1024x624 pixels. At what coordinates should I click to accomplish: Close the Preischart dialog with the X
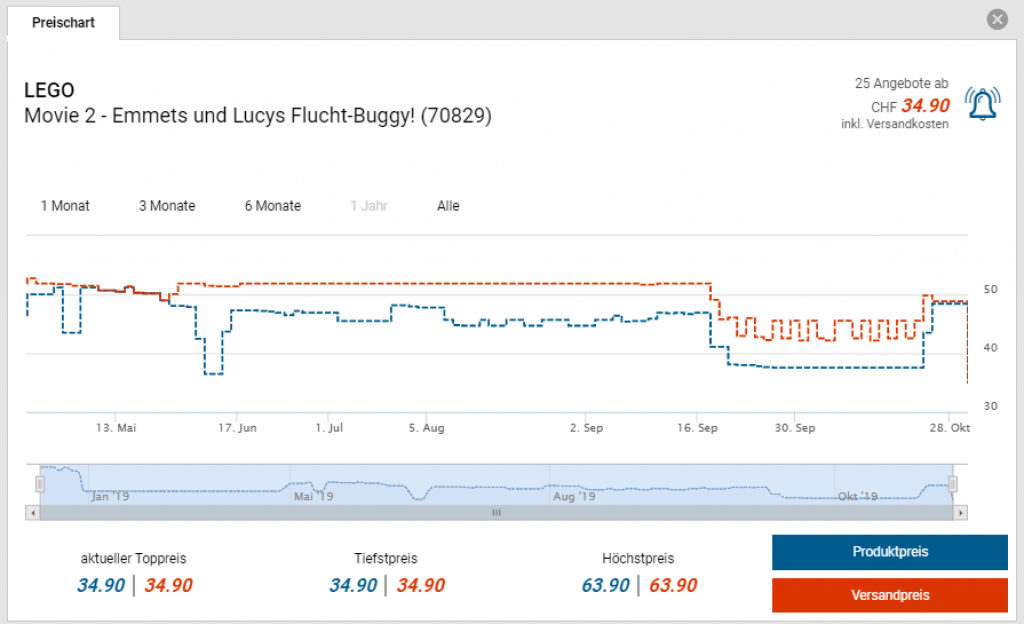coord(996,20)
